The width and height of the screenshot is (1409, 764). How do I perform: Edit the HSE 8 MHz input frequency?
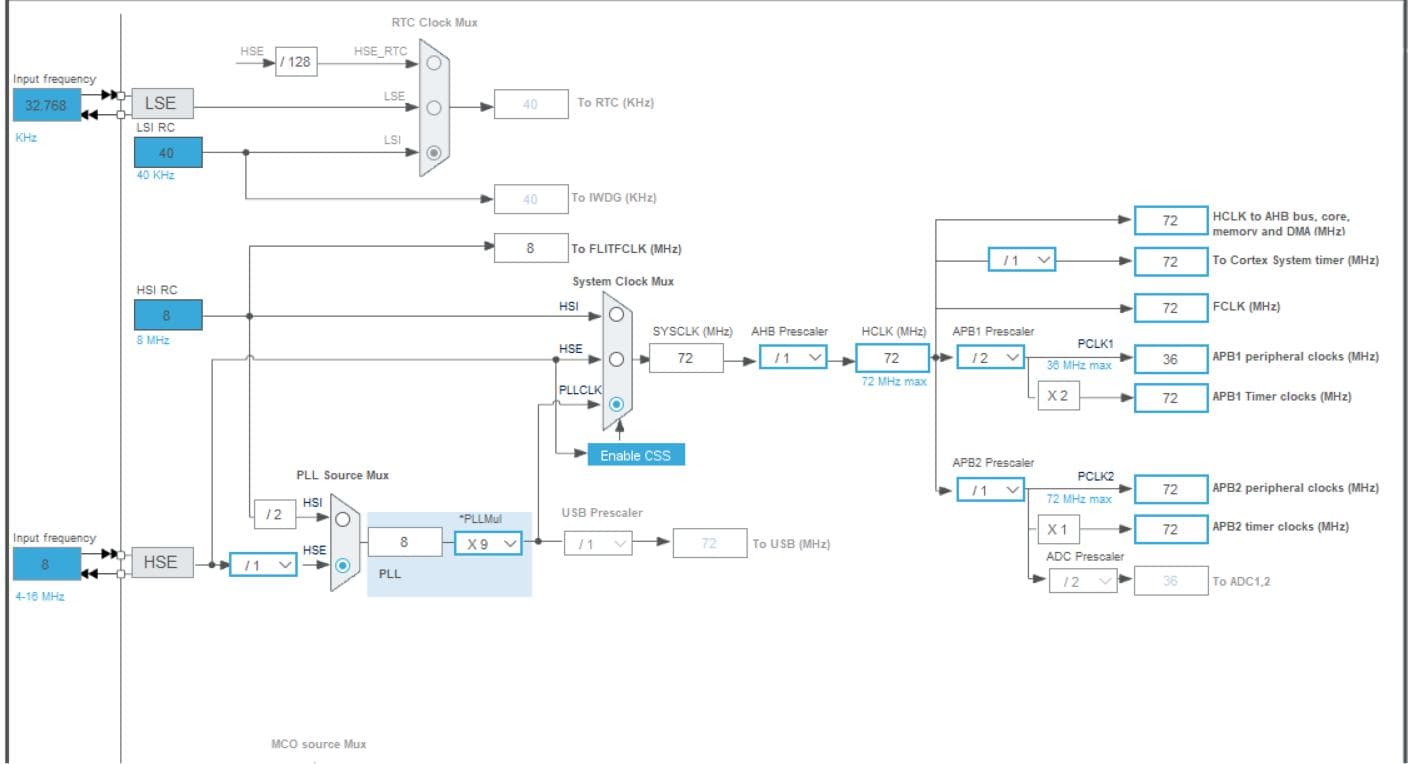tap(47, 564)
